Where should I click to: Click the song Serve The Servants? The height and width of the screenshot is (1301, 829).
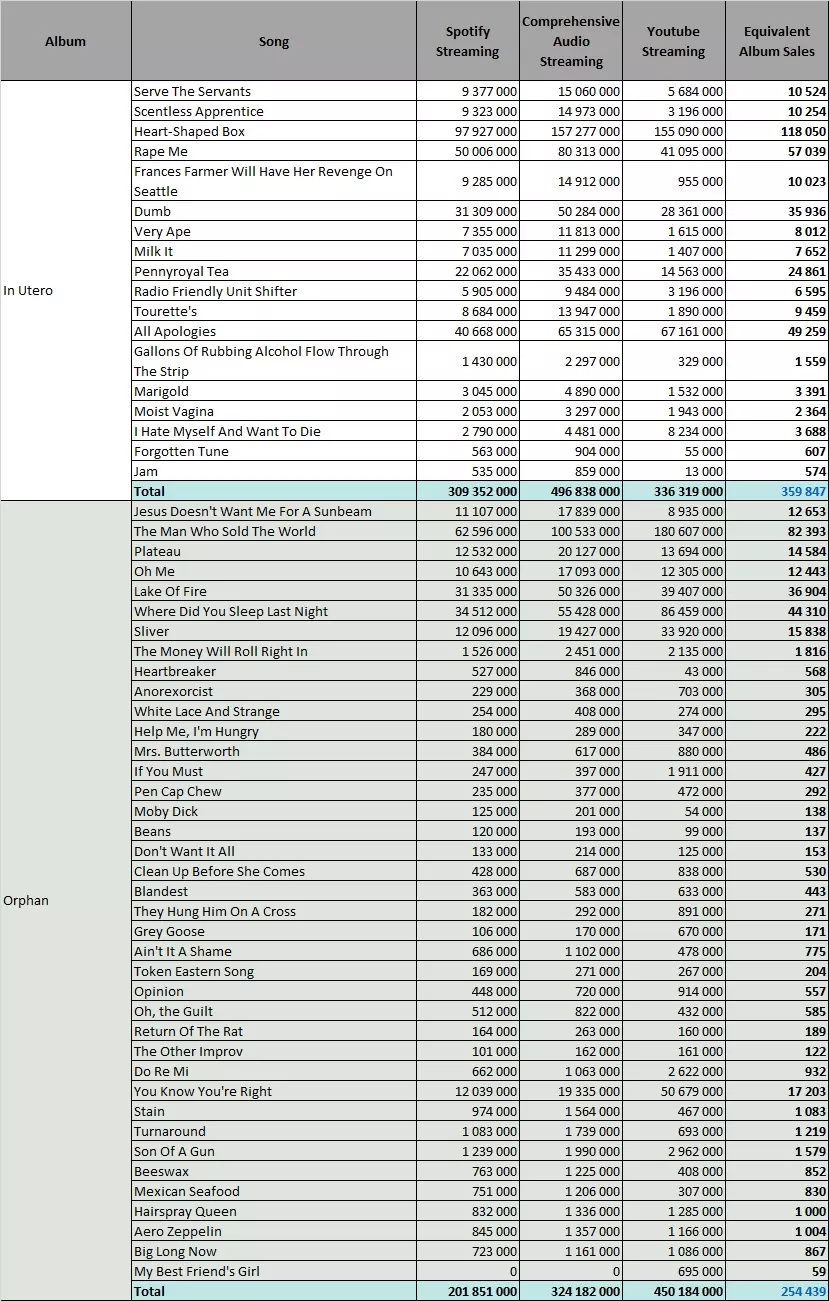click(x=274, y=91)
